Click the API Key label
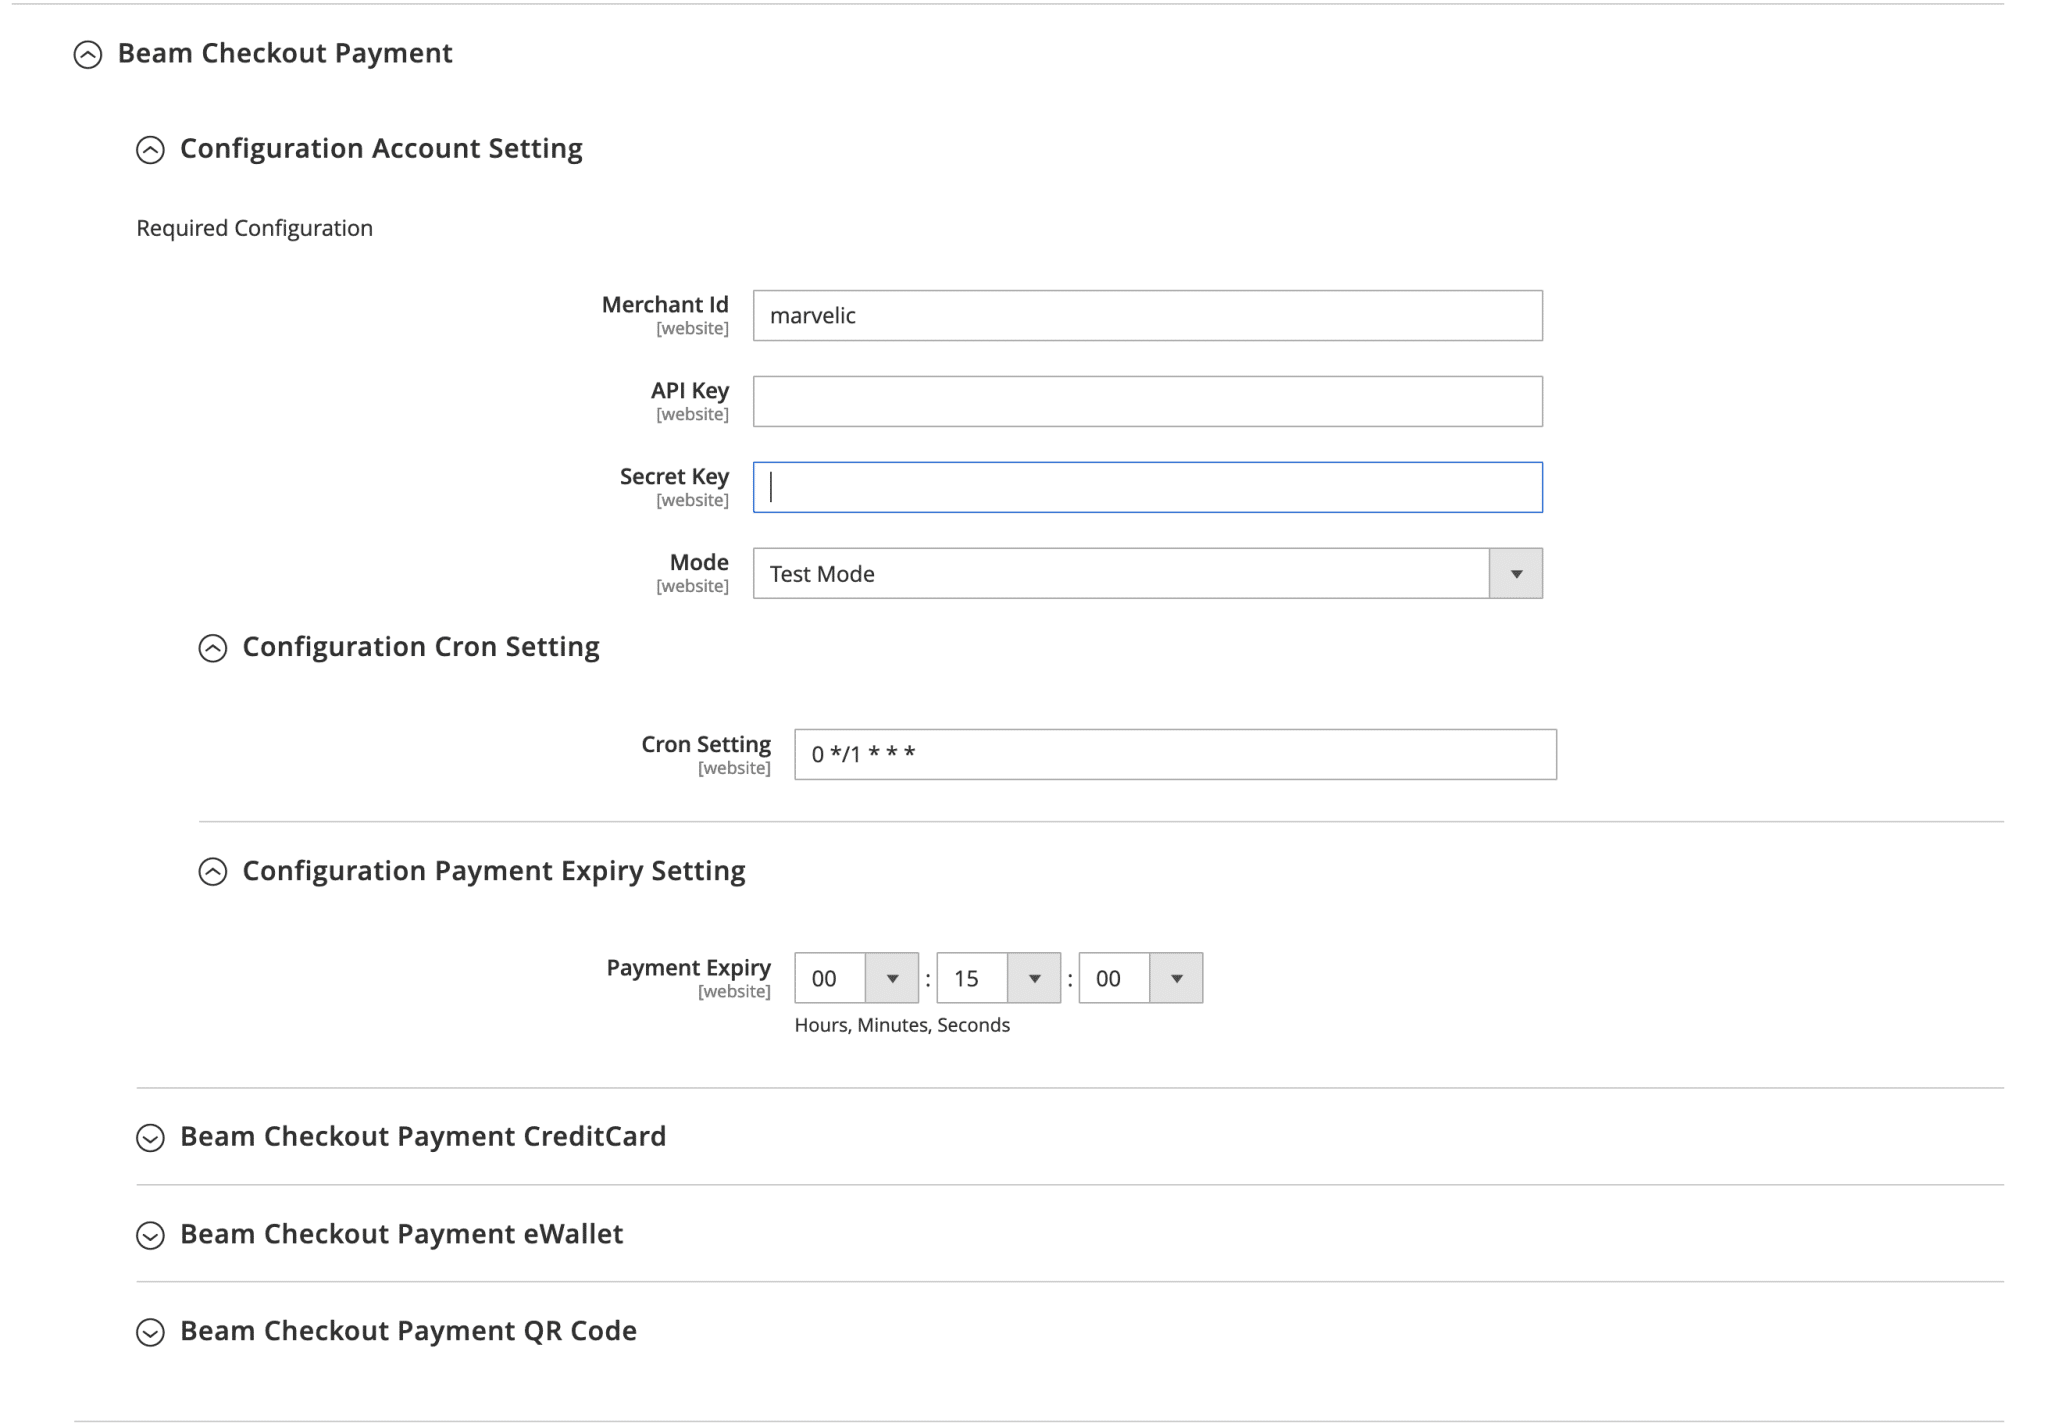The width and height of the screenshot is (2048, 1423). (x=690, y=391)
